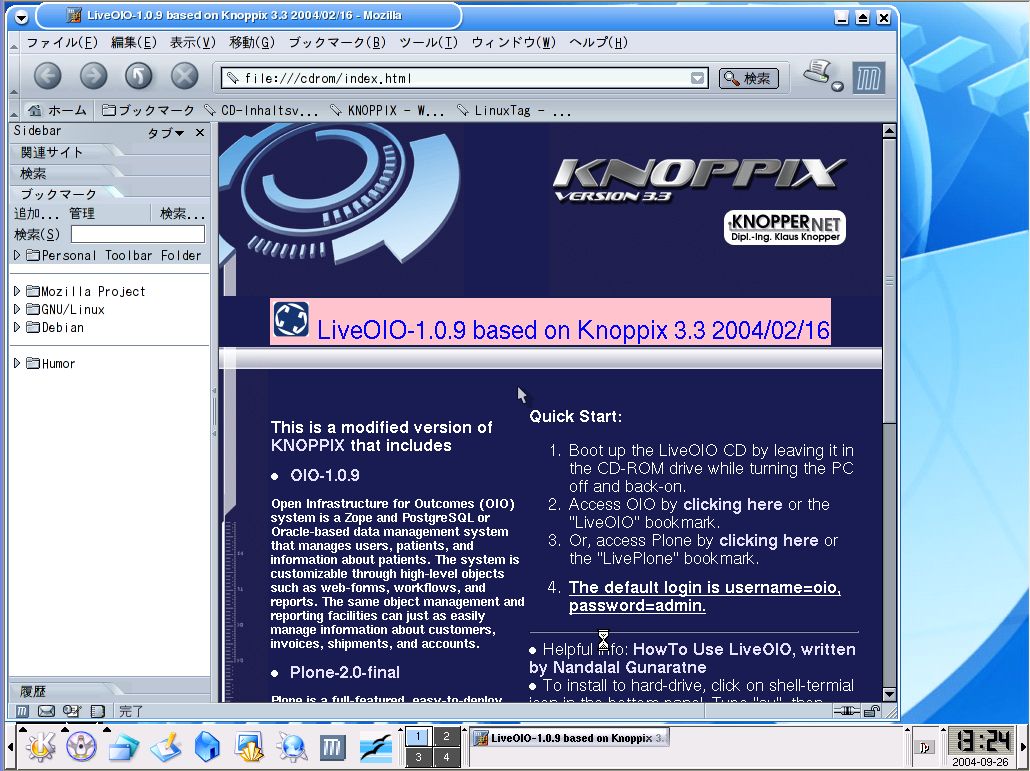Screen dimensions: 1030x771
Task: Go back with the Back arrow button
Action: pyautogui.click(x=47, y=77)
